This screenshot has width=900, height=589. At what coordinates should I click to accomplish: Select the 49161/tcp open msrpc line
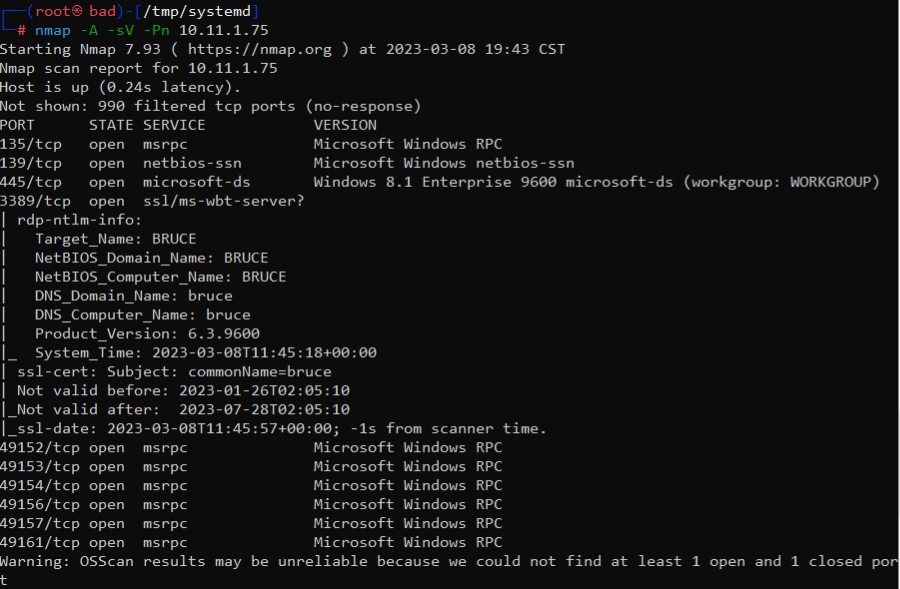pyautogui.click(x=251, y=542)
